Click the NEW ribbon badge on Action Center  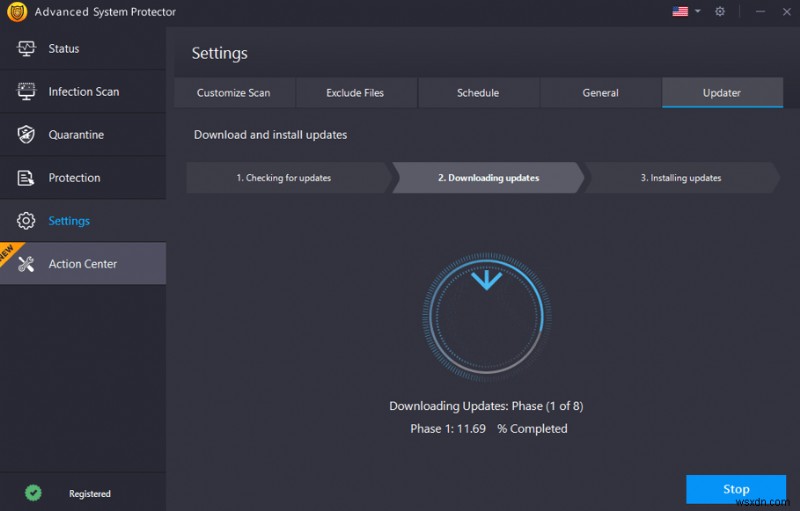point(9,253)
